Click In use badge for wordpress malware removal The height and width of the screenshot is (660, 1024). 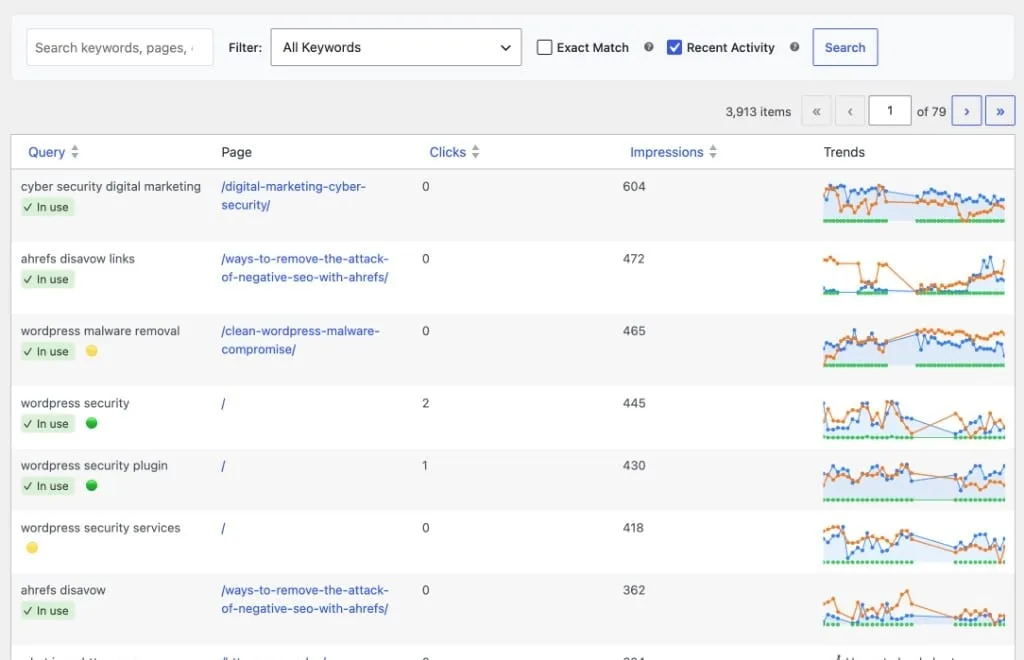(x=47, y=351)
